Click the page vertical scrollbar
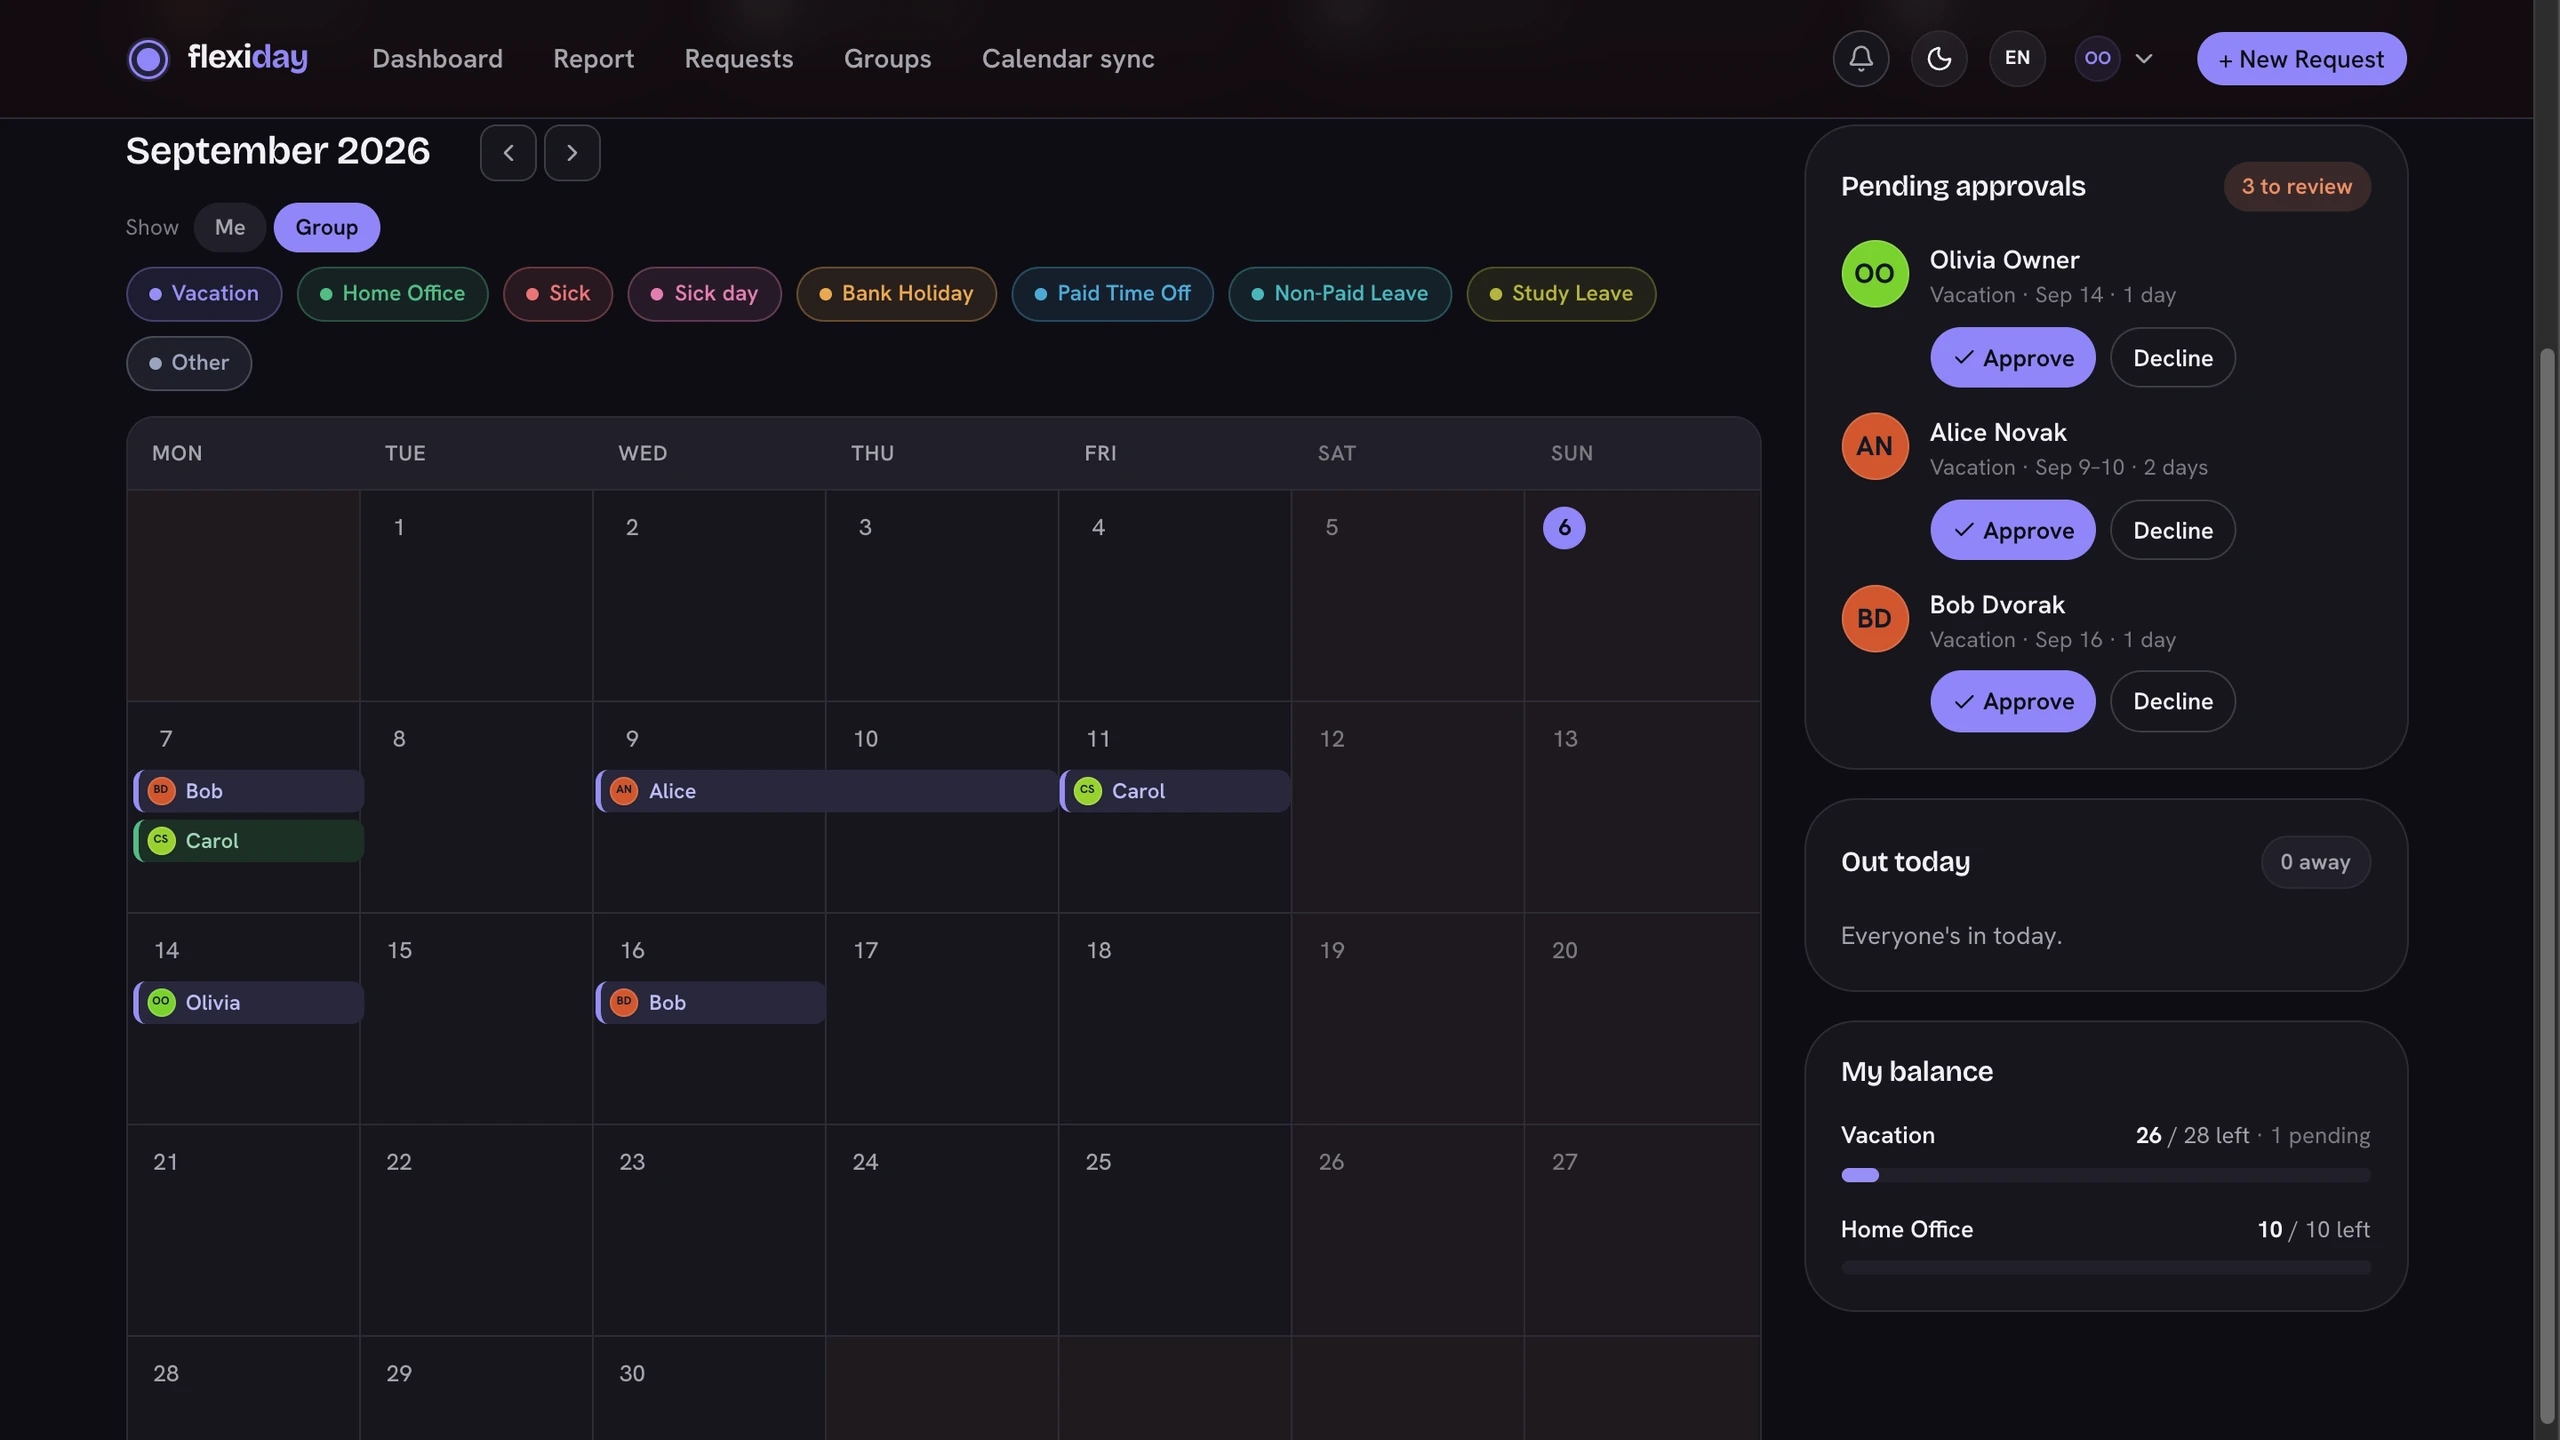 tap(2547, 885)
